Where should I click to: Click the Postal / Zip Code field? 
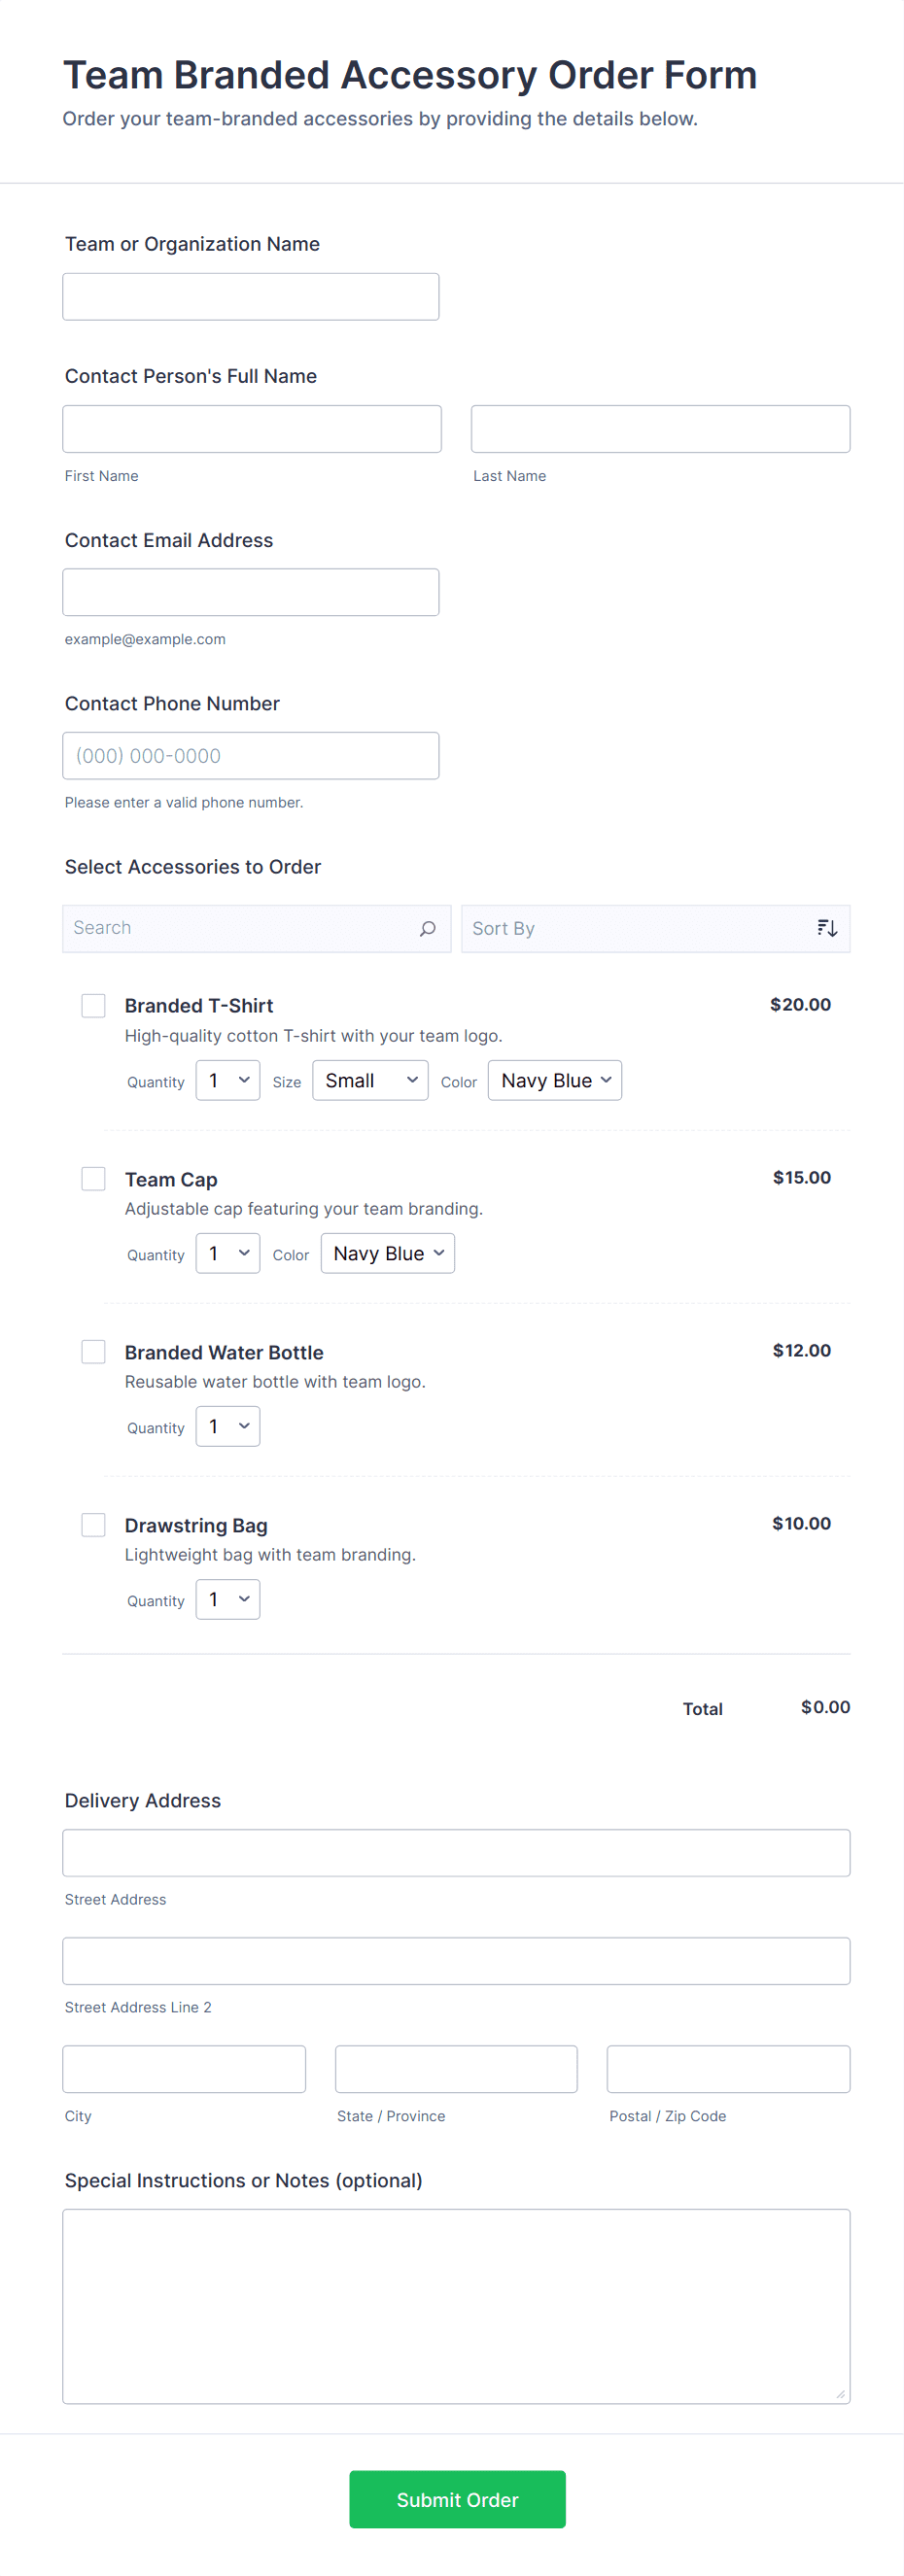728,2069
